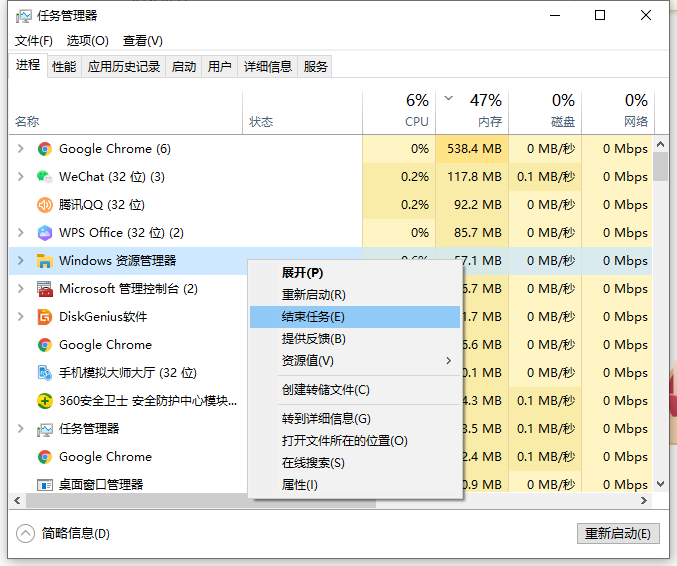This screenshot has width=677, height=566.
Task: Click the Windows 资源管理器 folder icon
Action: click(x=44, y=261)
